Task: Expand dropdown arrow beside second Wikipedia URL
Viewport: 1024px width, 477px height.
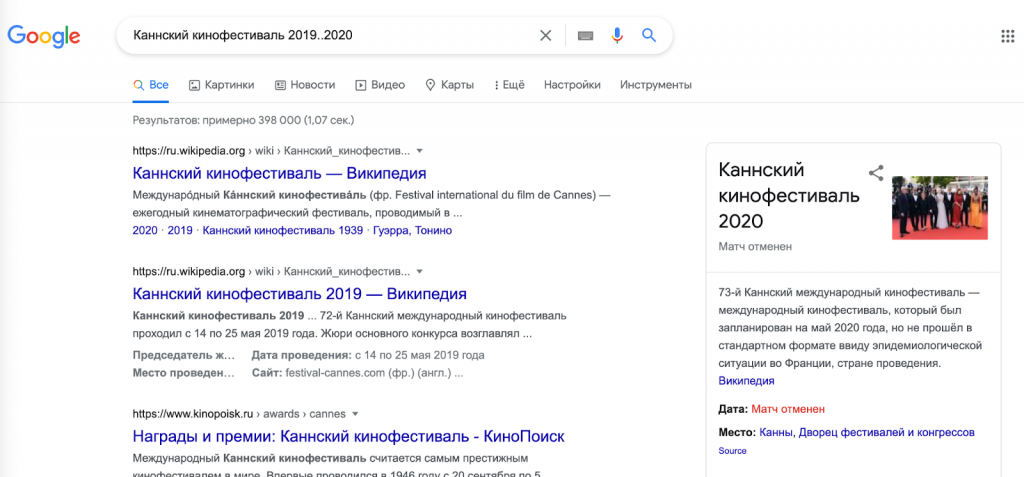Action: (420, 271)
